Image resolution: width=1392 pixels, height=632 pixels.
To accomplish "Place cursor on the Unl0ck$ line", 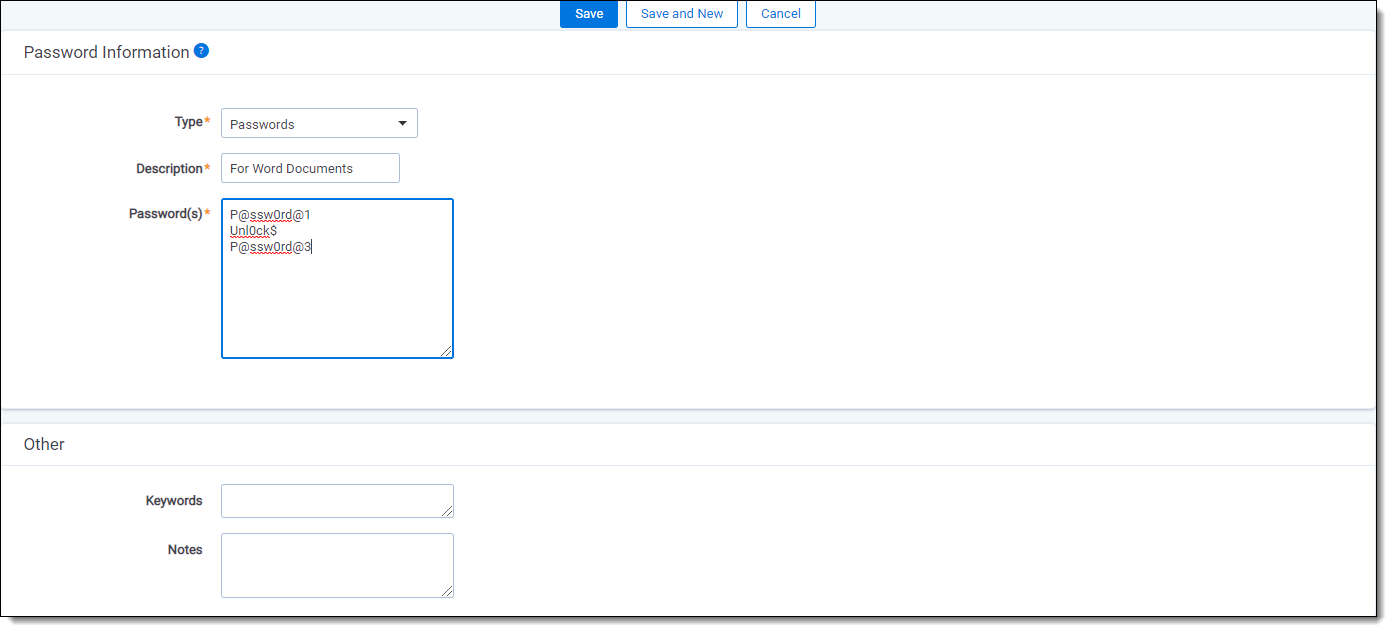I will 253,231.
